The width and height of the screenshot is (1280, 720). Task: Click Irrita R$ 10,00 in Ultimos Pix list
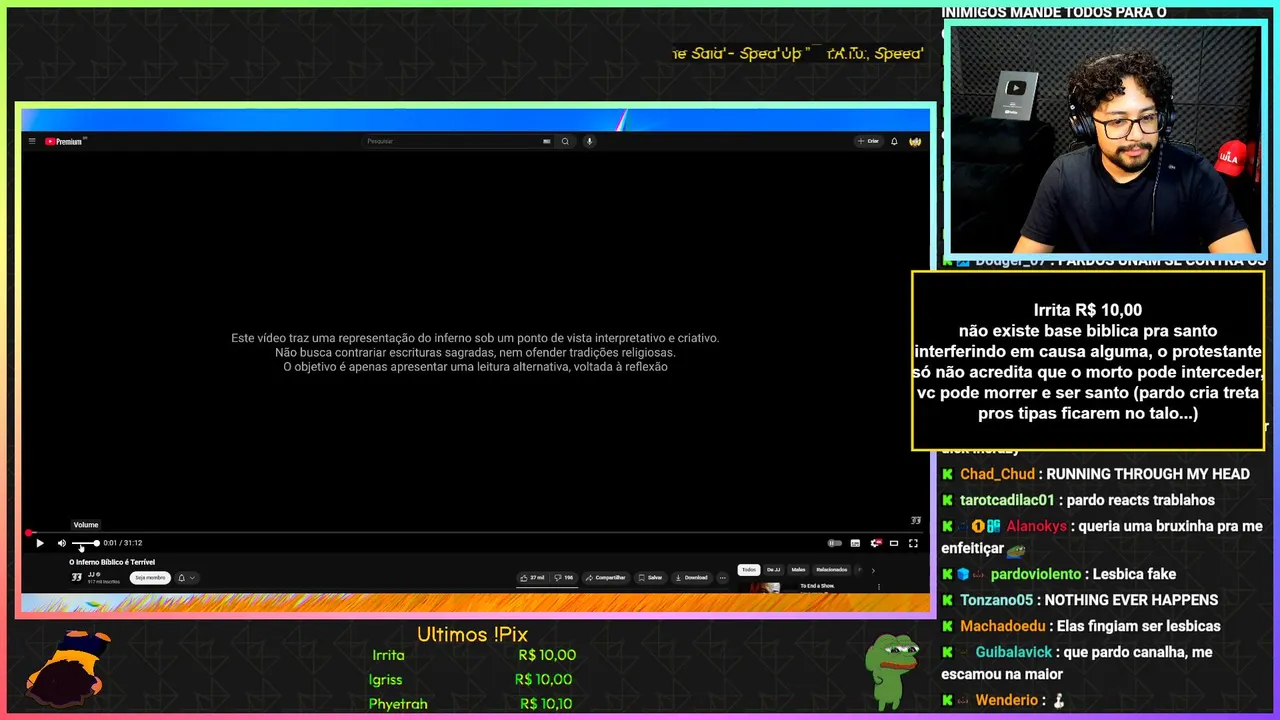473,655
